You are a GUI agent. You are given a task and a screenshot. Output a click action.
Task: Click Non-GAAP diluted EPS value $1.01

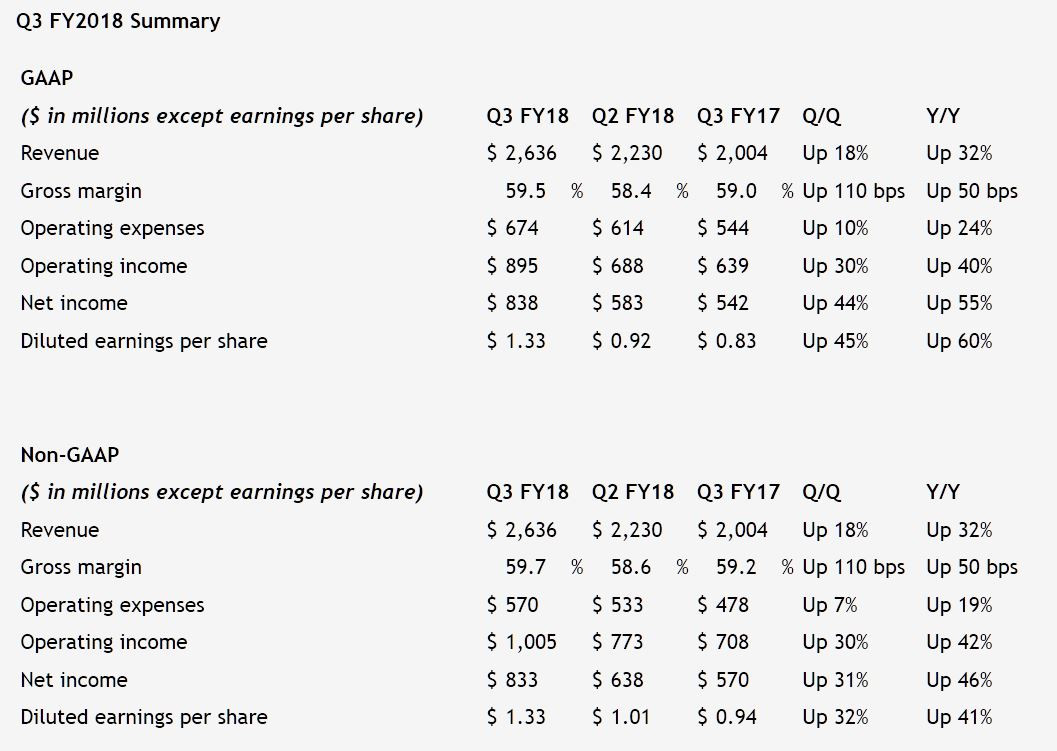(x=621, y=717)
